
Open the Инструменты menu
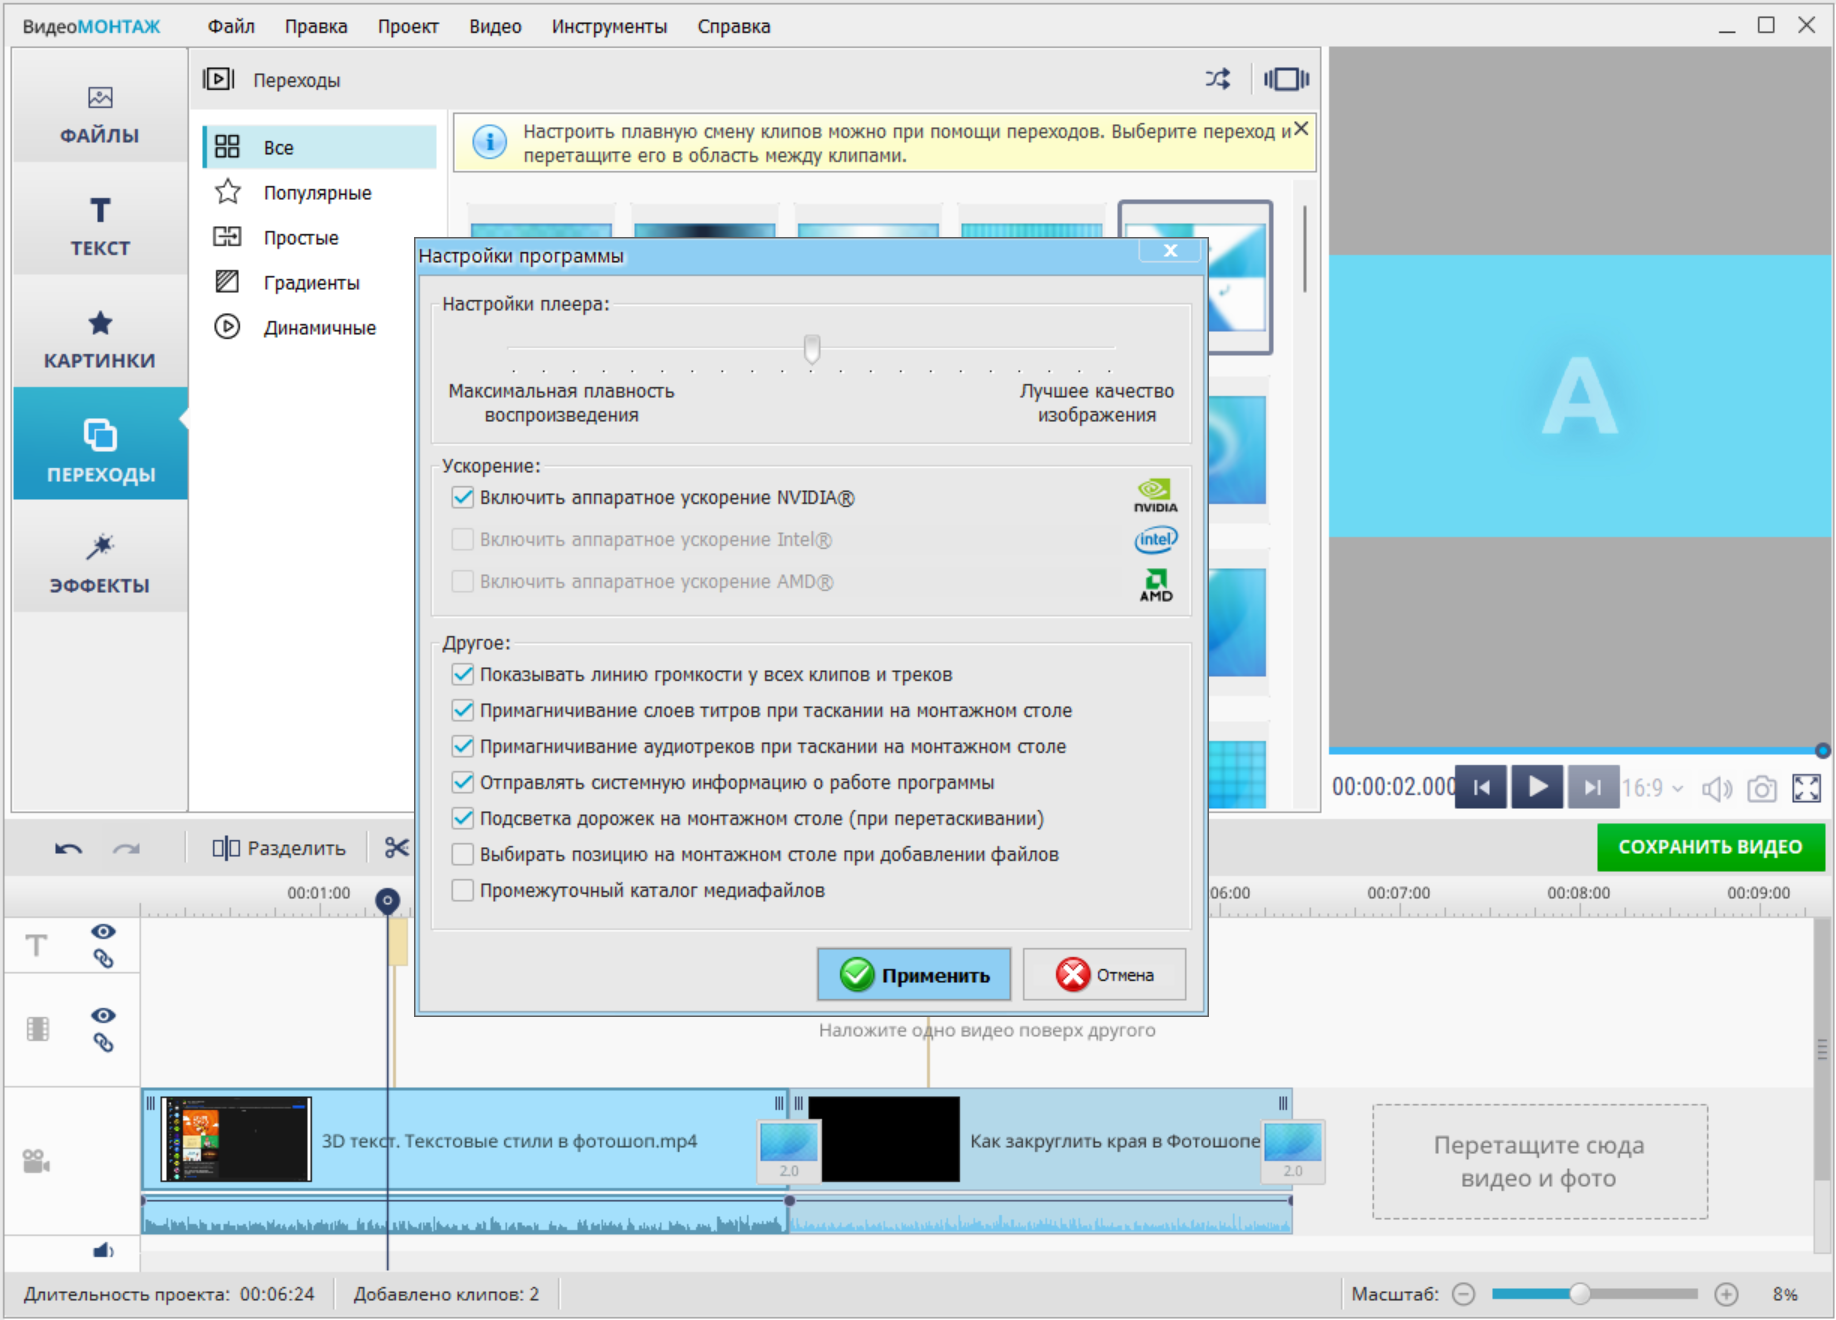[609, 27]
